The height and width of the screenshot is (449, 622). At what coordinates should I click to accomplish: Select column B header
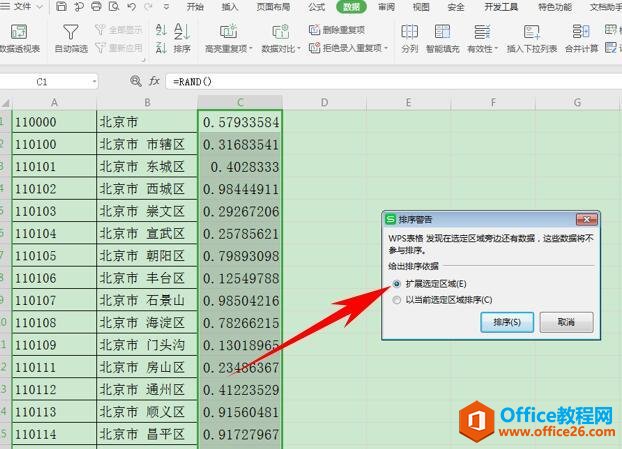click(147, 102)
